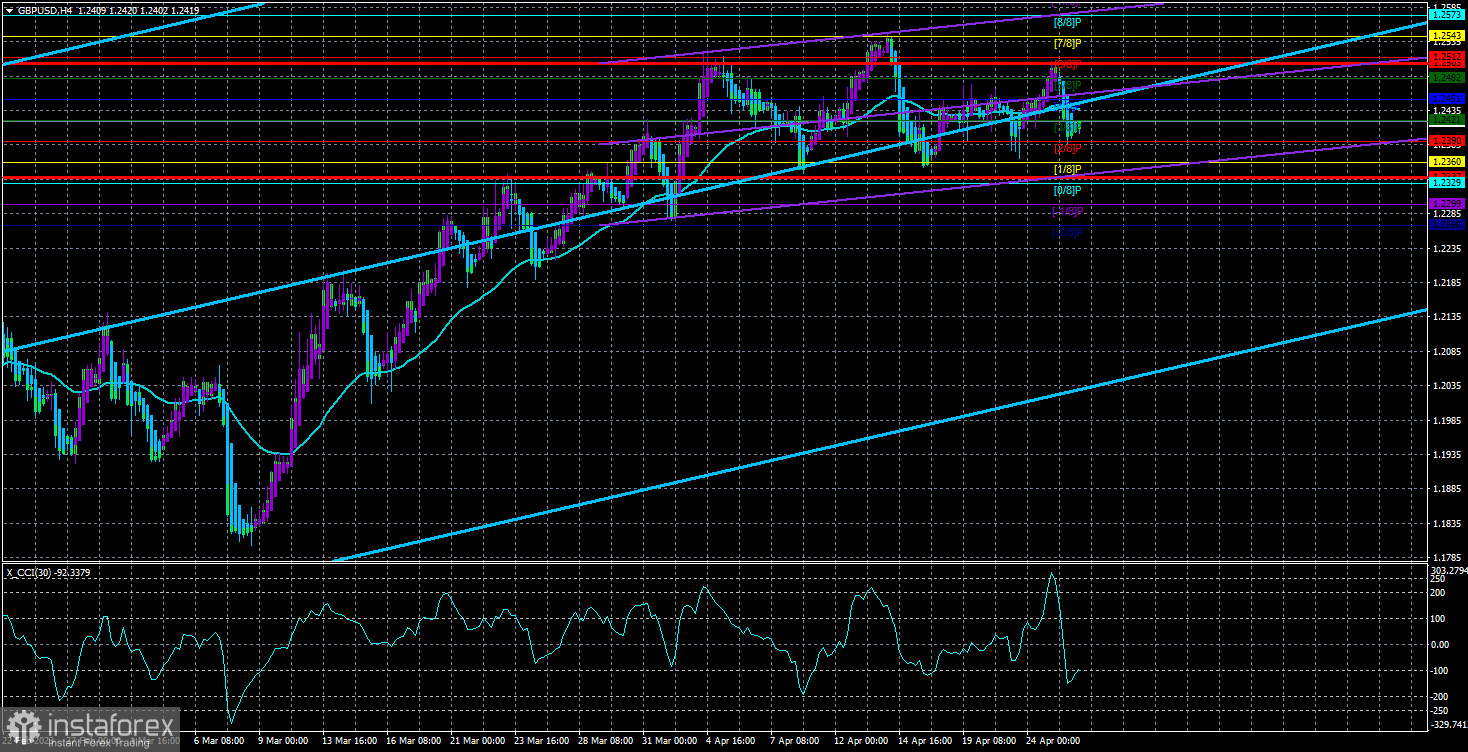The width and height of the screenshot is (1468, 752).
Task: Click the 1.2329 cyan price label
Action: (x=1447, y=183)
